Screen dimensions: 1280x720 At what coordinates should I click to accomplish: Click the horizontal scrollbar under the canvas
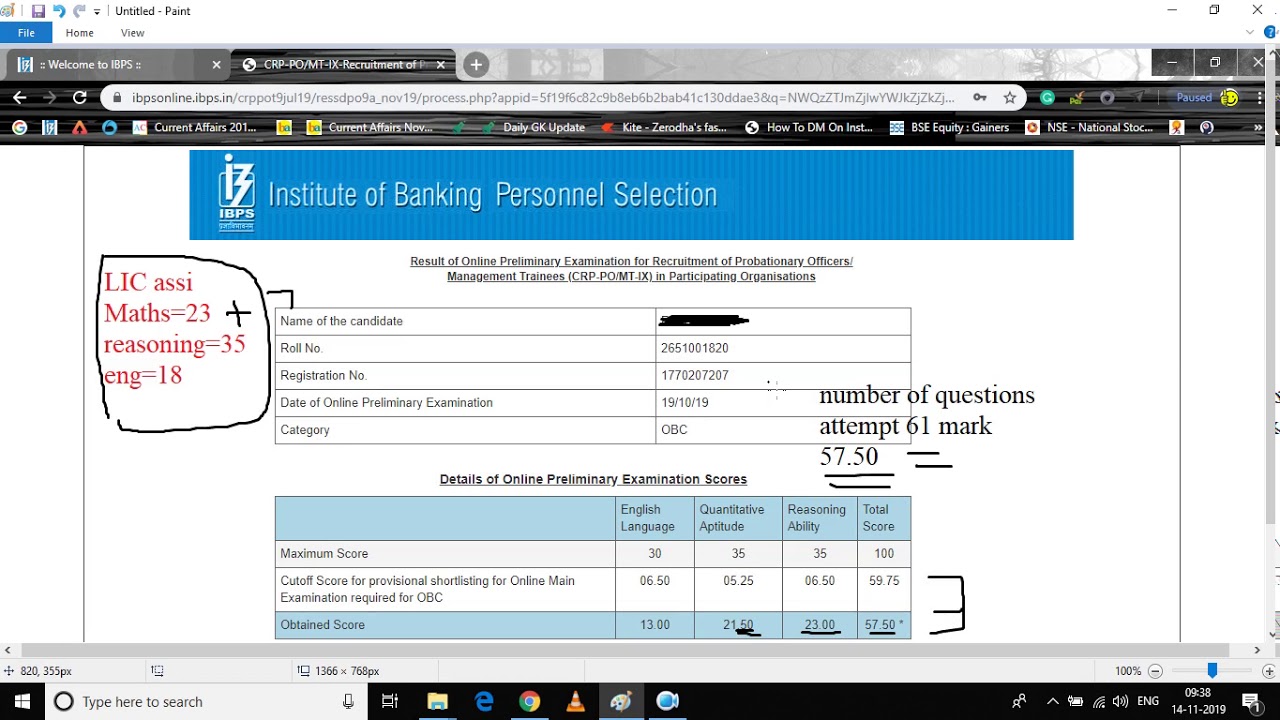click(632, 651)
